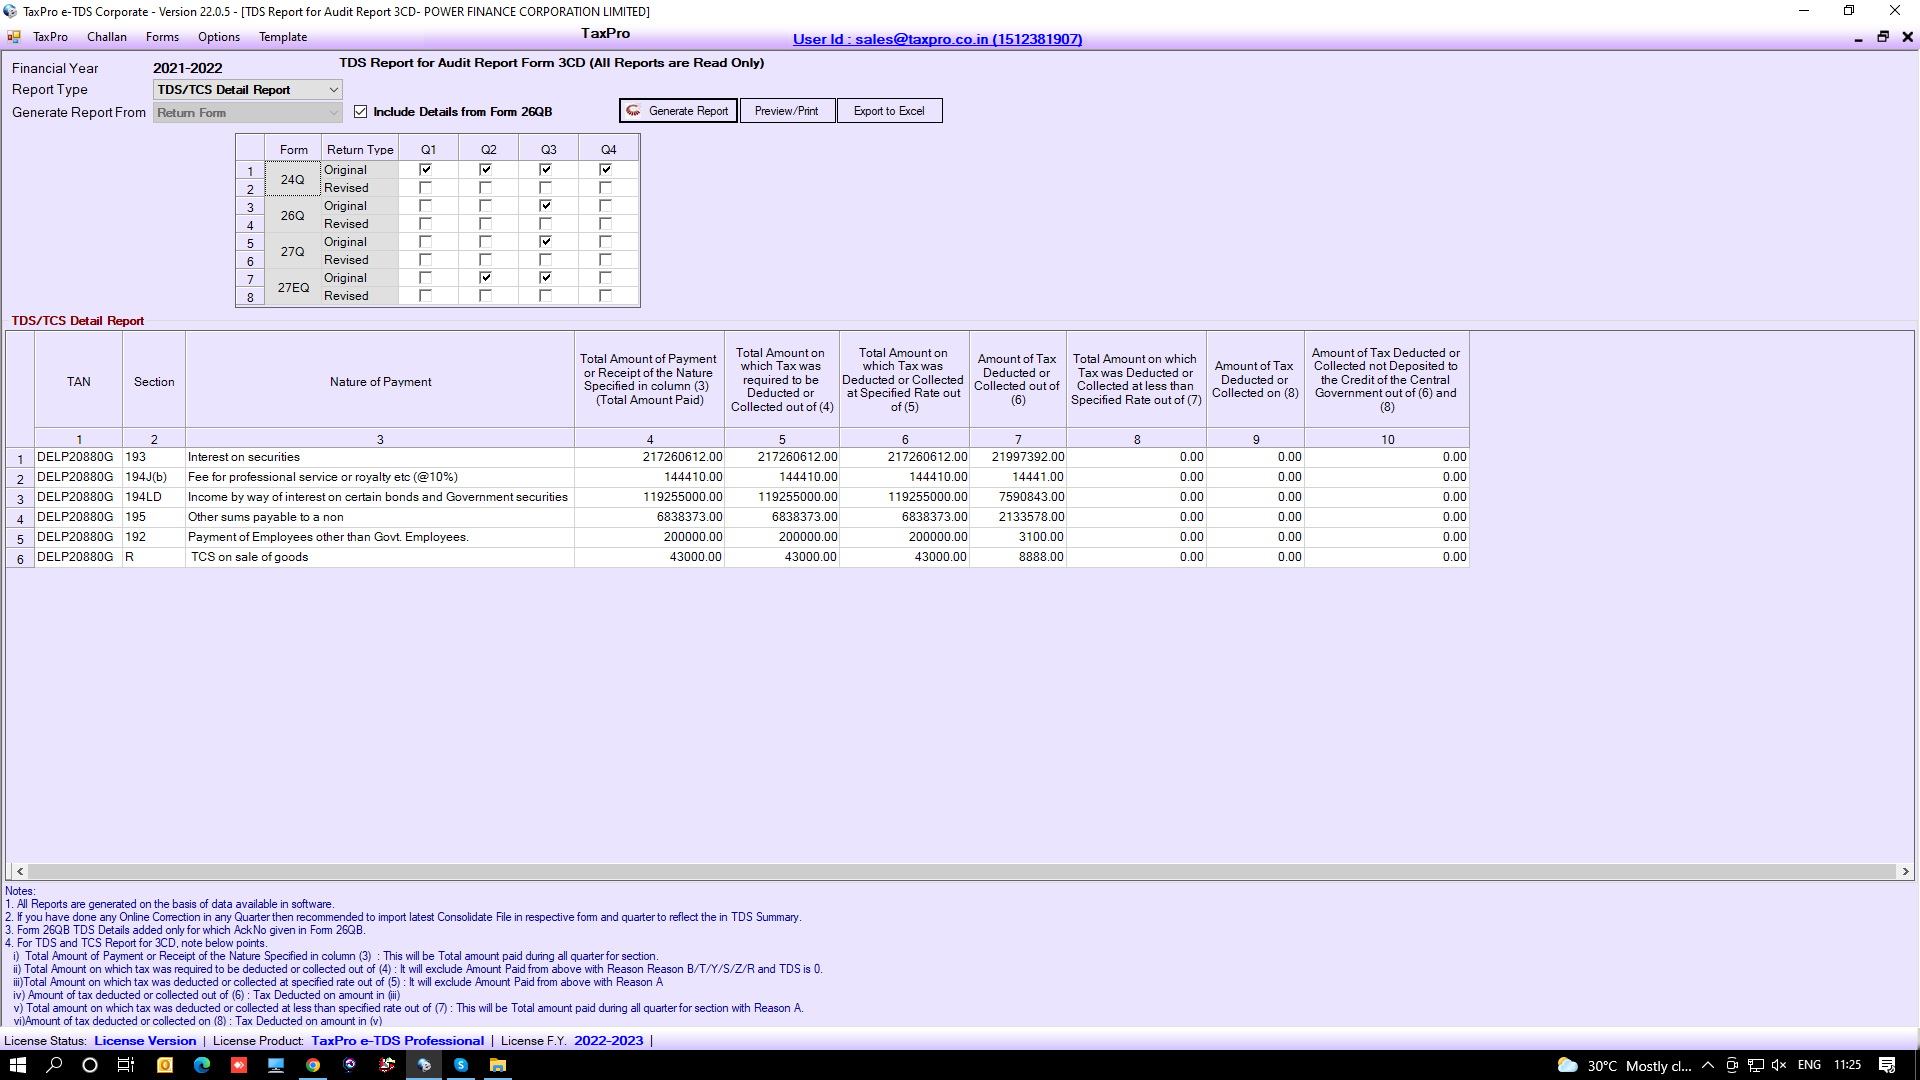The width and height of the screenshot is (1920, 1080).
Task: Uncheck 24Q Original Q4 checkbox
Action: (x=606, y=170)
